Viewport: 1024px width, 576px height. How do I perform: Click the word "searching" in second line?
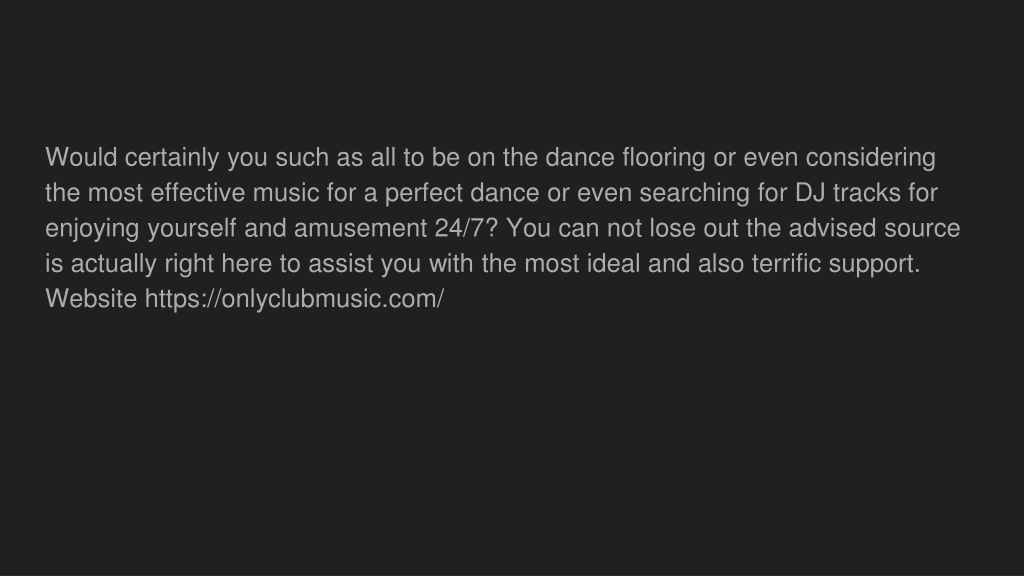click(694, 193)
